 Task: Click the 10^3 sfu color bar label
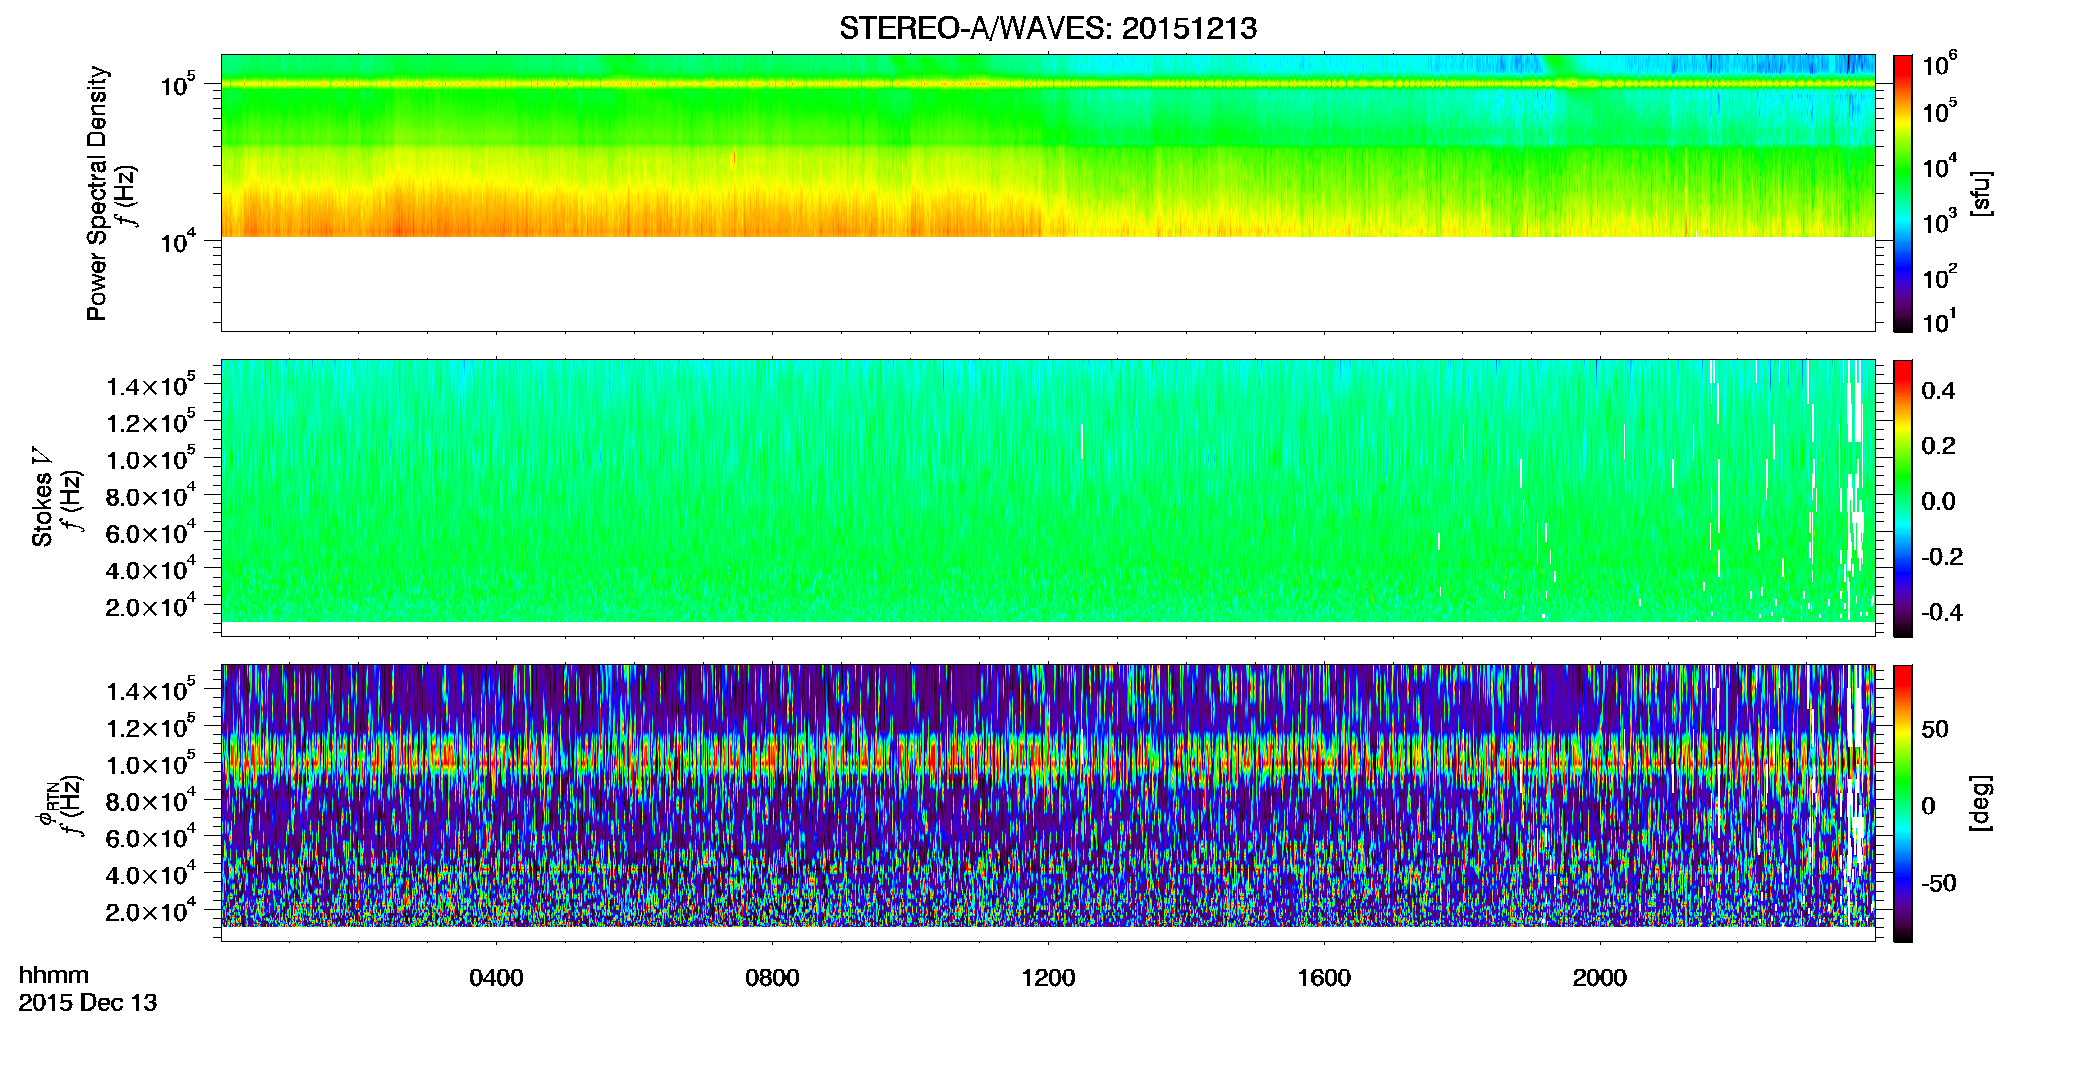click(x=1939, y=222)
